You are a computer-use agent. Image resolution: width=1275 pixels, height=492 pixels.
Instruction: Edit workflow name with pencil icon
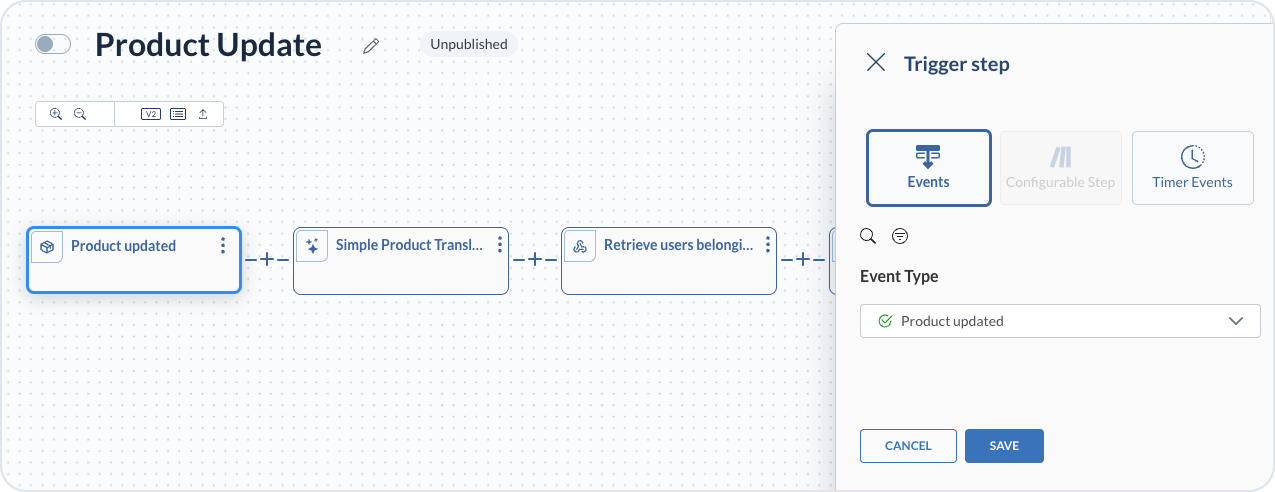click(371, 45)
